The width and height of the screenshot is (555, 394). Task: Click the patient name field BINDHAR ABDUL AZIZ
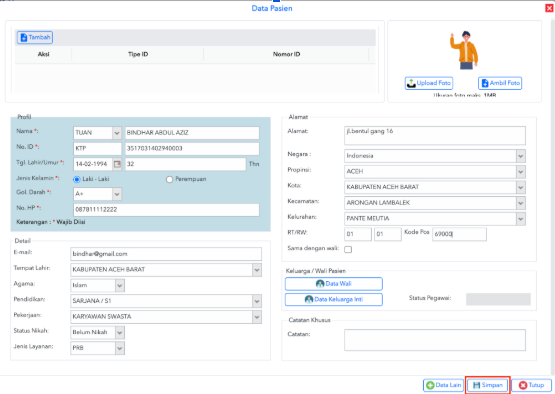click(x=192, y=133)
